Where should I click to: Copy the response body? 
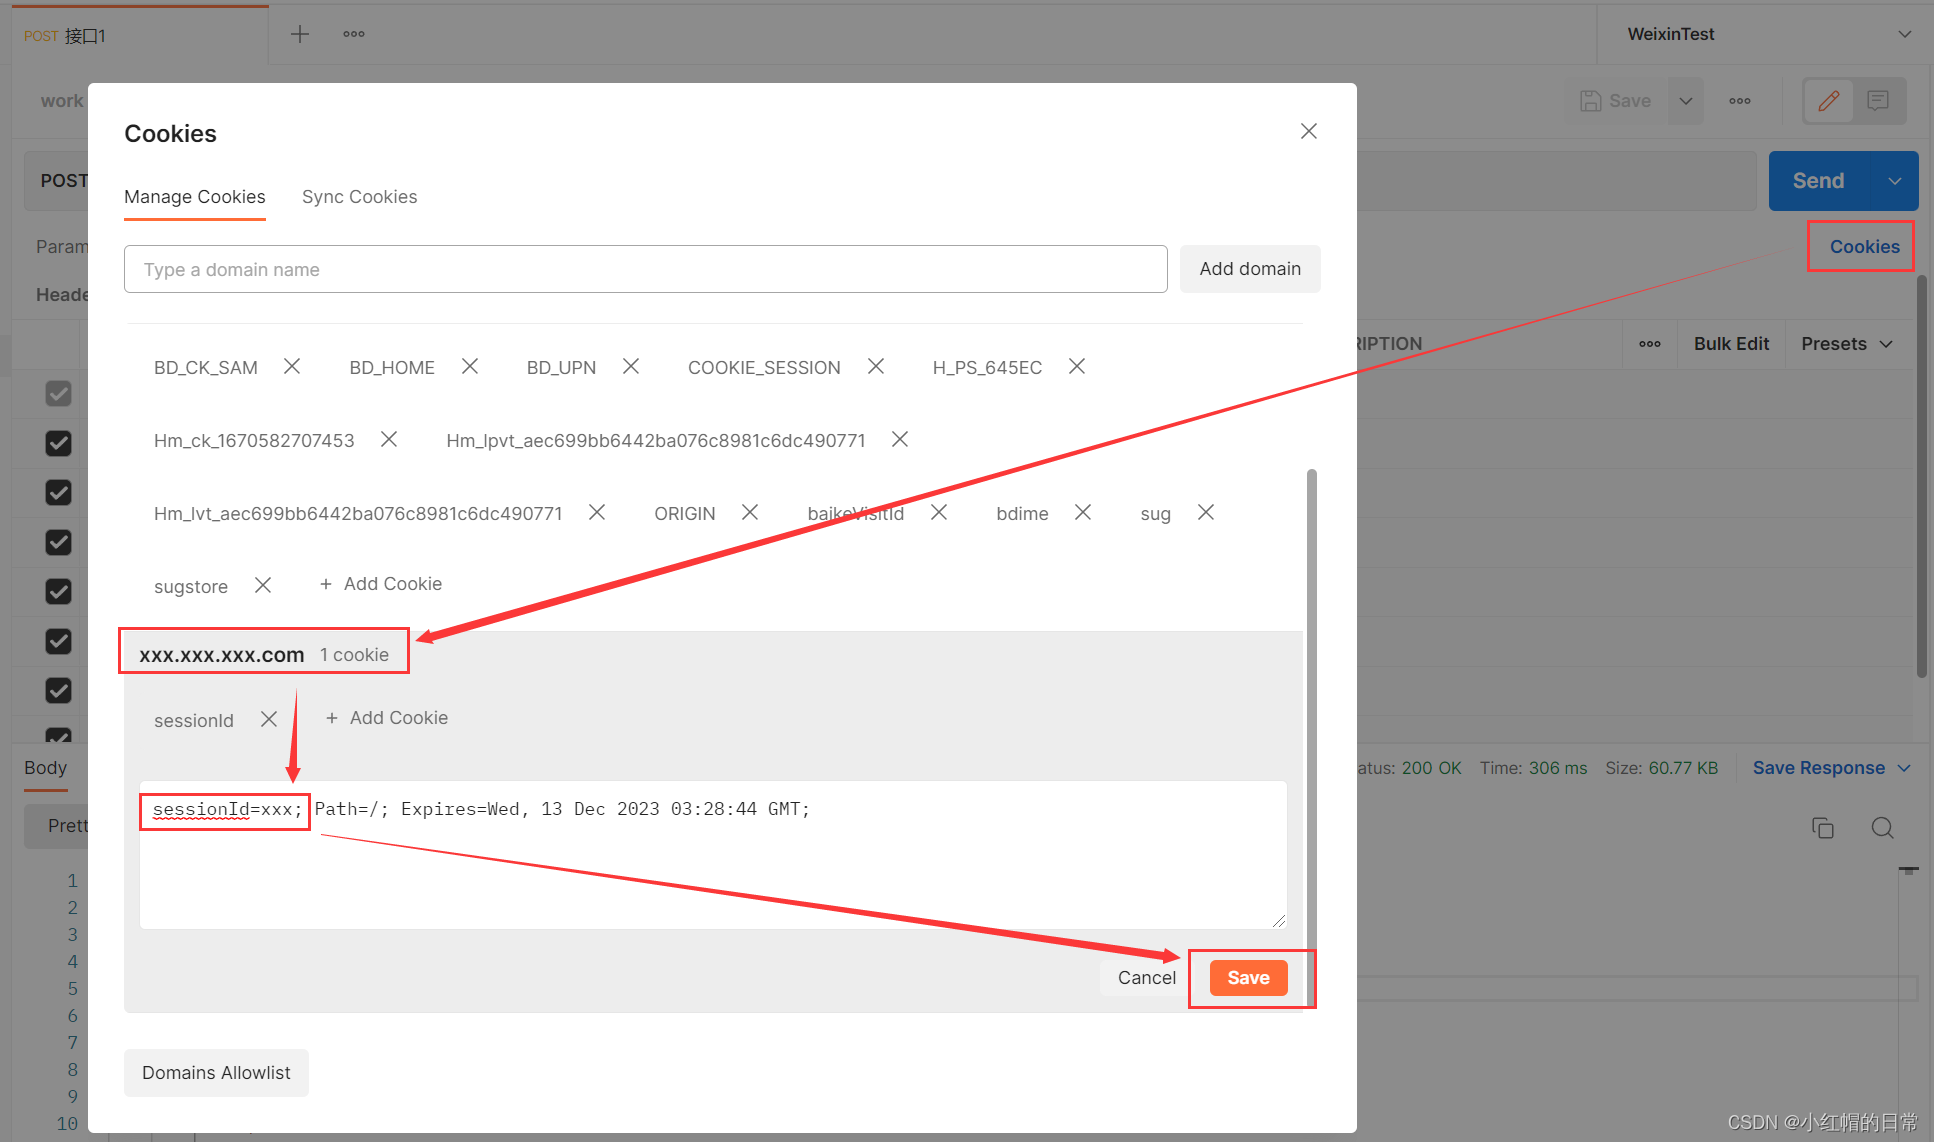[1823, 828]
